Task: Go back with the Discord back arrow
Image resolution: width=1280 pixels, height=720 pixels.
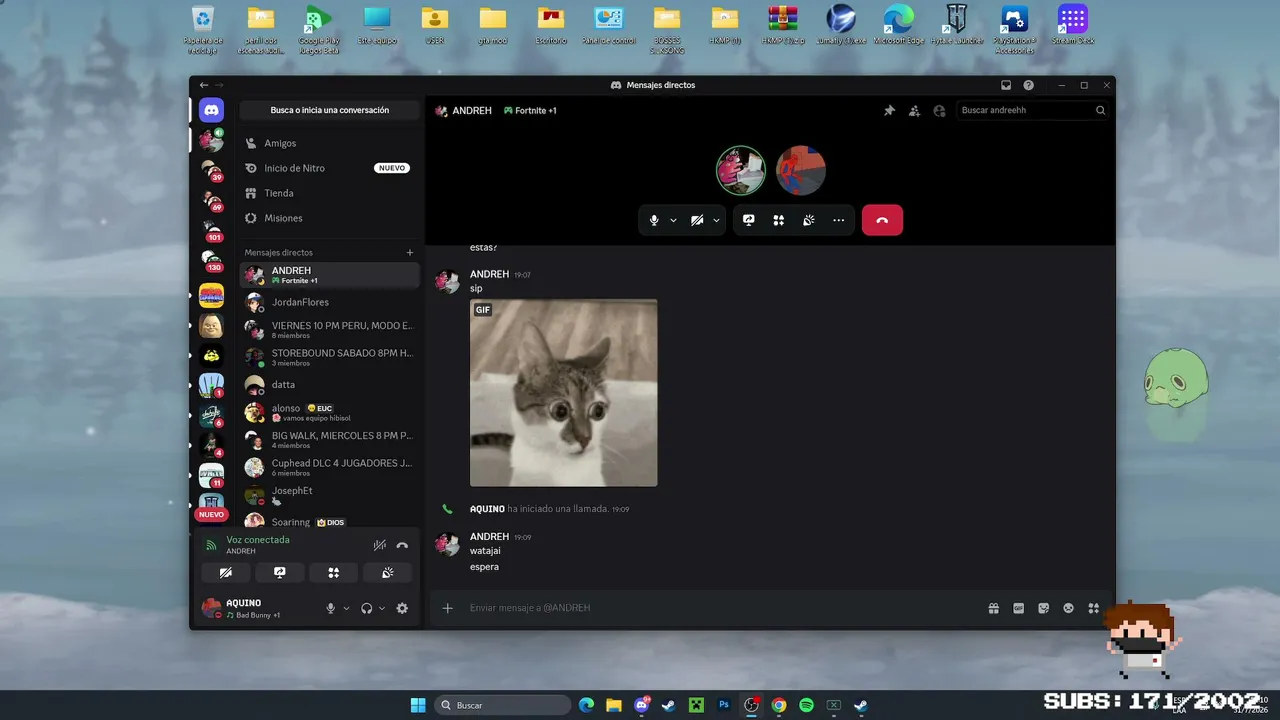Action: (x=204, y=85)
